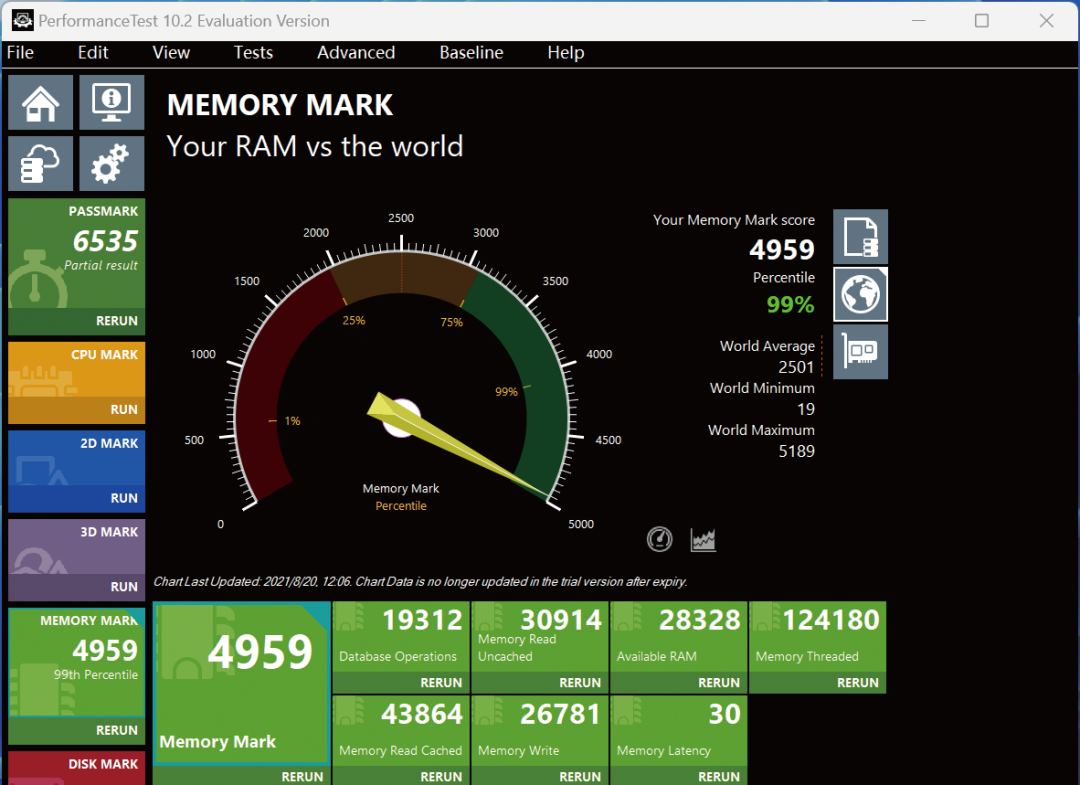
Task: Maximize the PerformanceTest window
Action: pyautogui.click(x=982, y=21)
